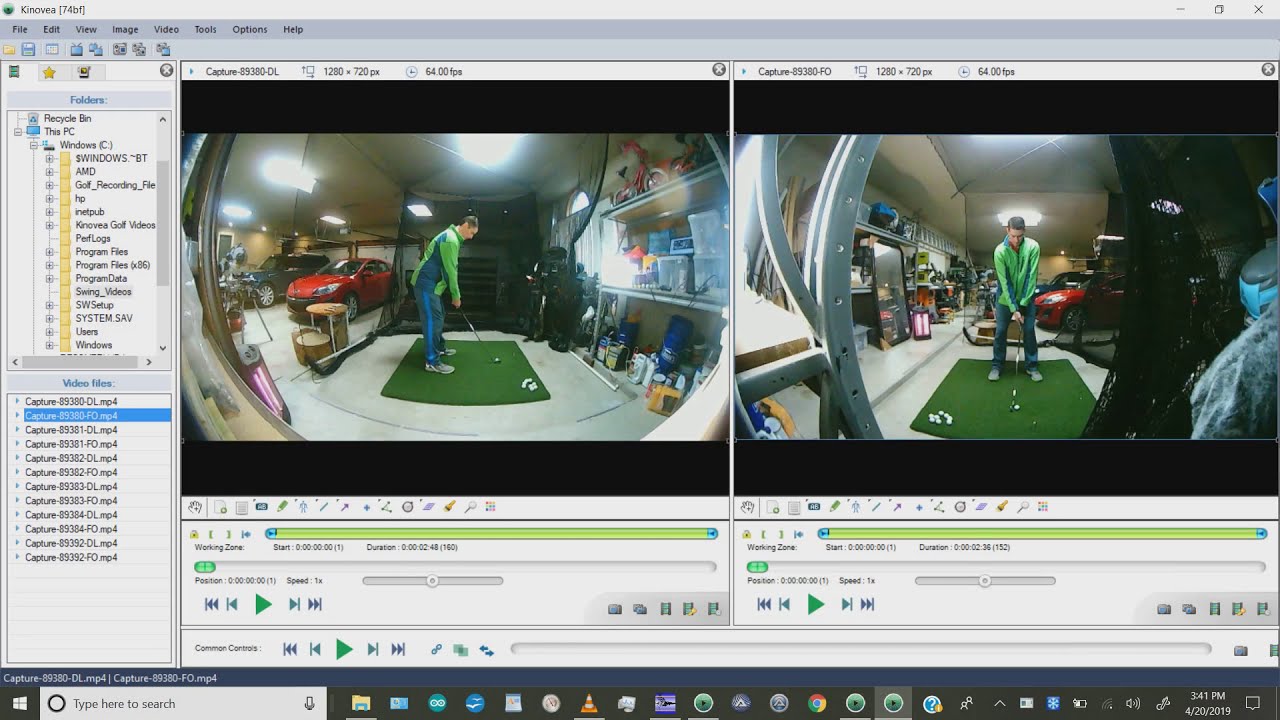This screenshot has height=720, width=1280.
Task: Select the pencil tool in left player
Action: pyautogui.click(x=282, y=507)
